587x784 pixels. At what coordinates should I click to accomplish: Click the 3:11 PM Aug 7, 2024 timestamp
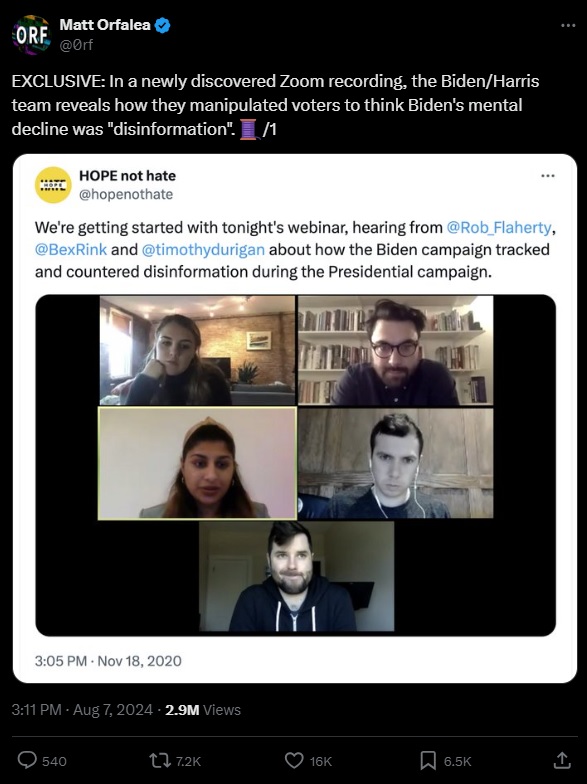[x=82, y=710]
